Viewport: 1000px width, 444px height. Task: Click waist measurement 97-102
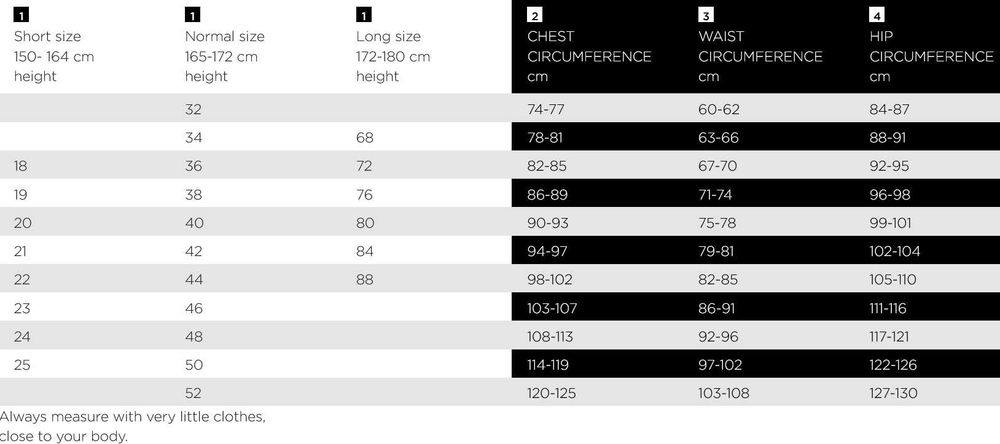[720, 365]
